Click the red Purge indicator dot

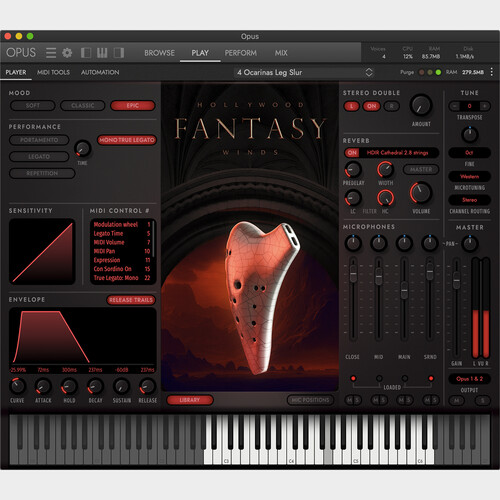coord(422,72)
